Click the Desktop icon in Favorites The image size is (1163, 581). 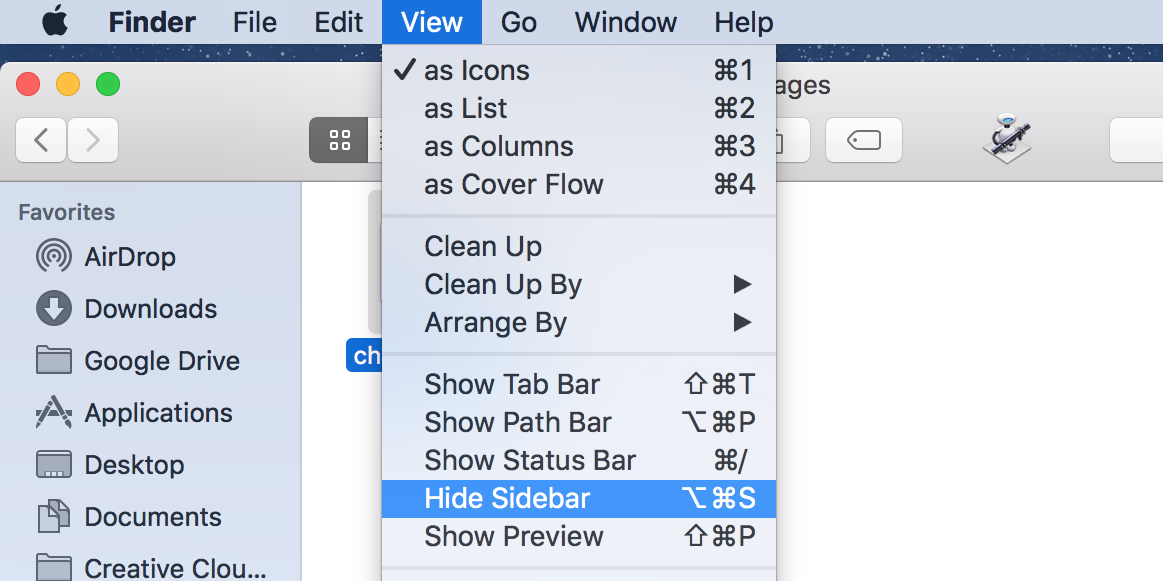point(54,465)
